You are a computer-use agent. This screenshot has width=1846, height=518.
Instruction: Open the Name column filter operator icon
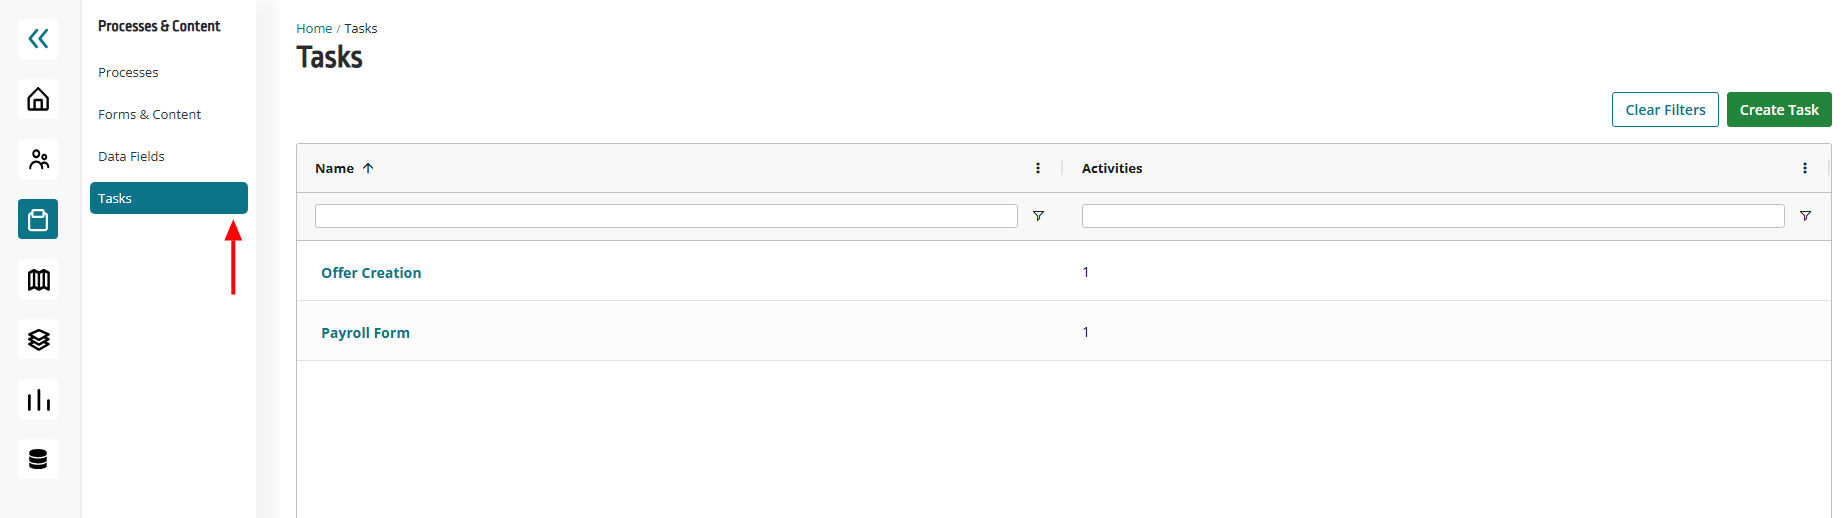pos(1038,216)
